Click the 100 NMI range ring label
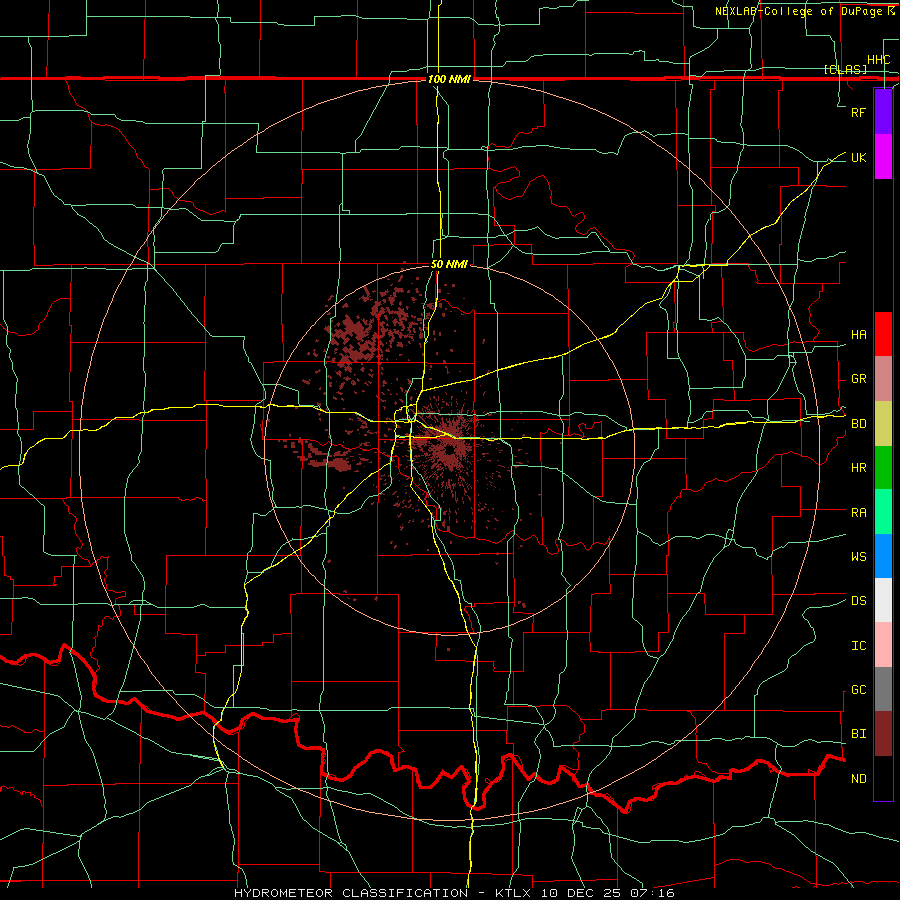This screenshot has height=900, width=900. pyautogui.click(x=449, y=79)
